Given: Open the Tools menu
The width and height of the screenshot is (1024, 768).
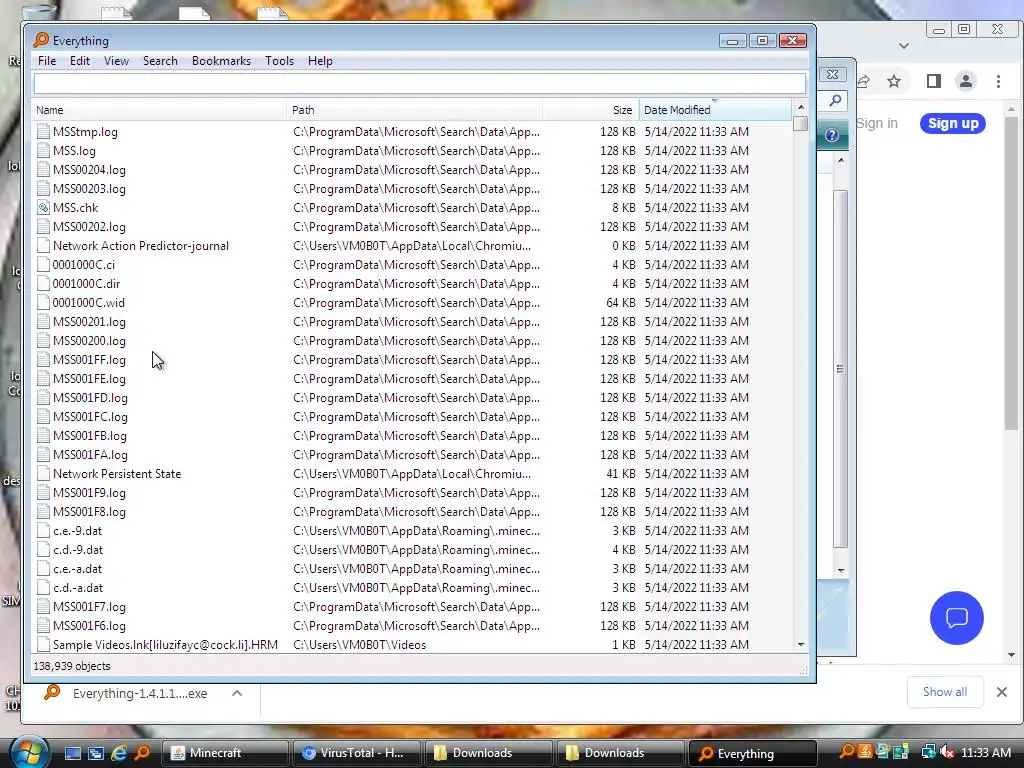Looking at the screenshot, I should coord(279,61).
